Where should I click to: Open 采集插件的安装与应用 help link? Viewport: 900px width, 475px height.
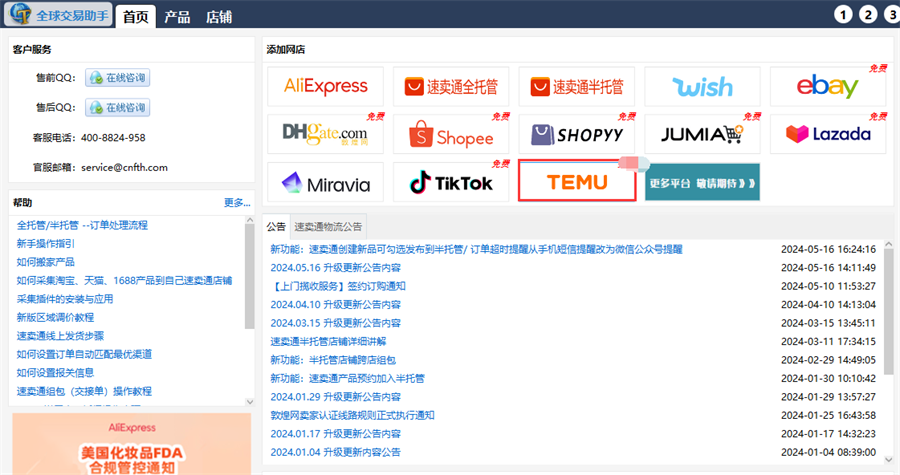click(x=65, y=299)
